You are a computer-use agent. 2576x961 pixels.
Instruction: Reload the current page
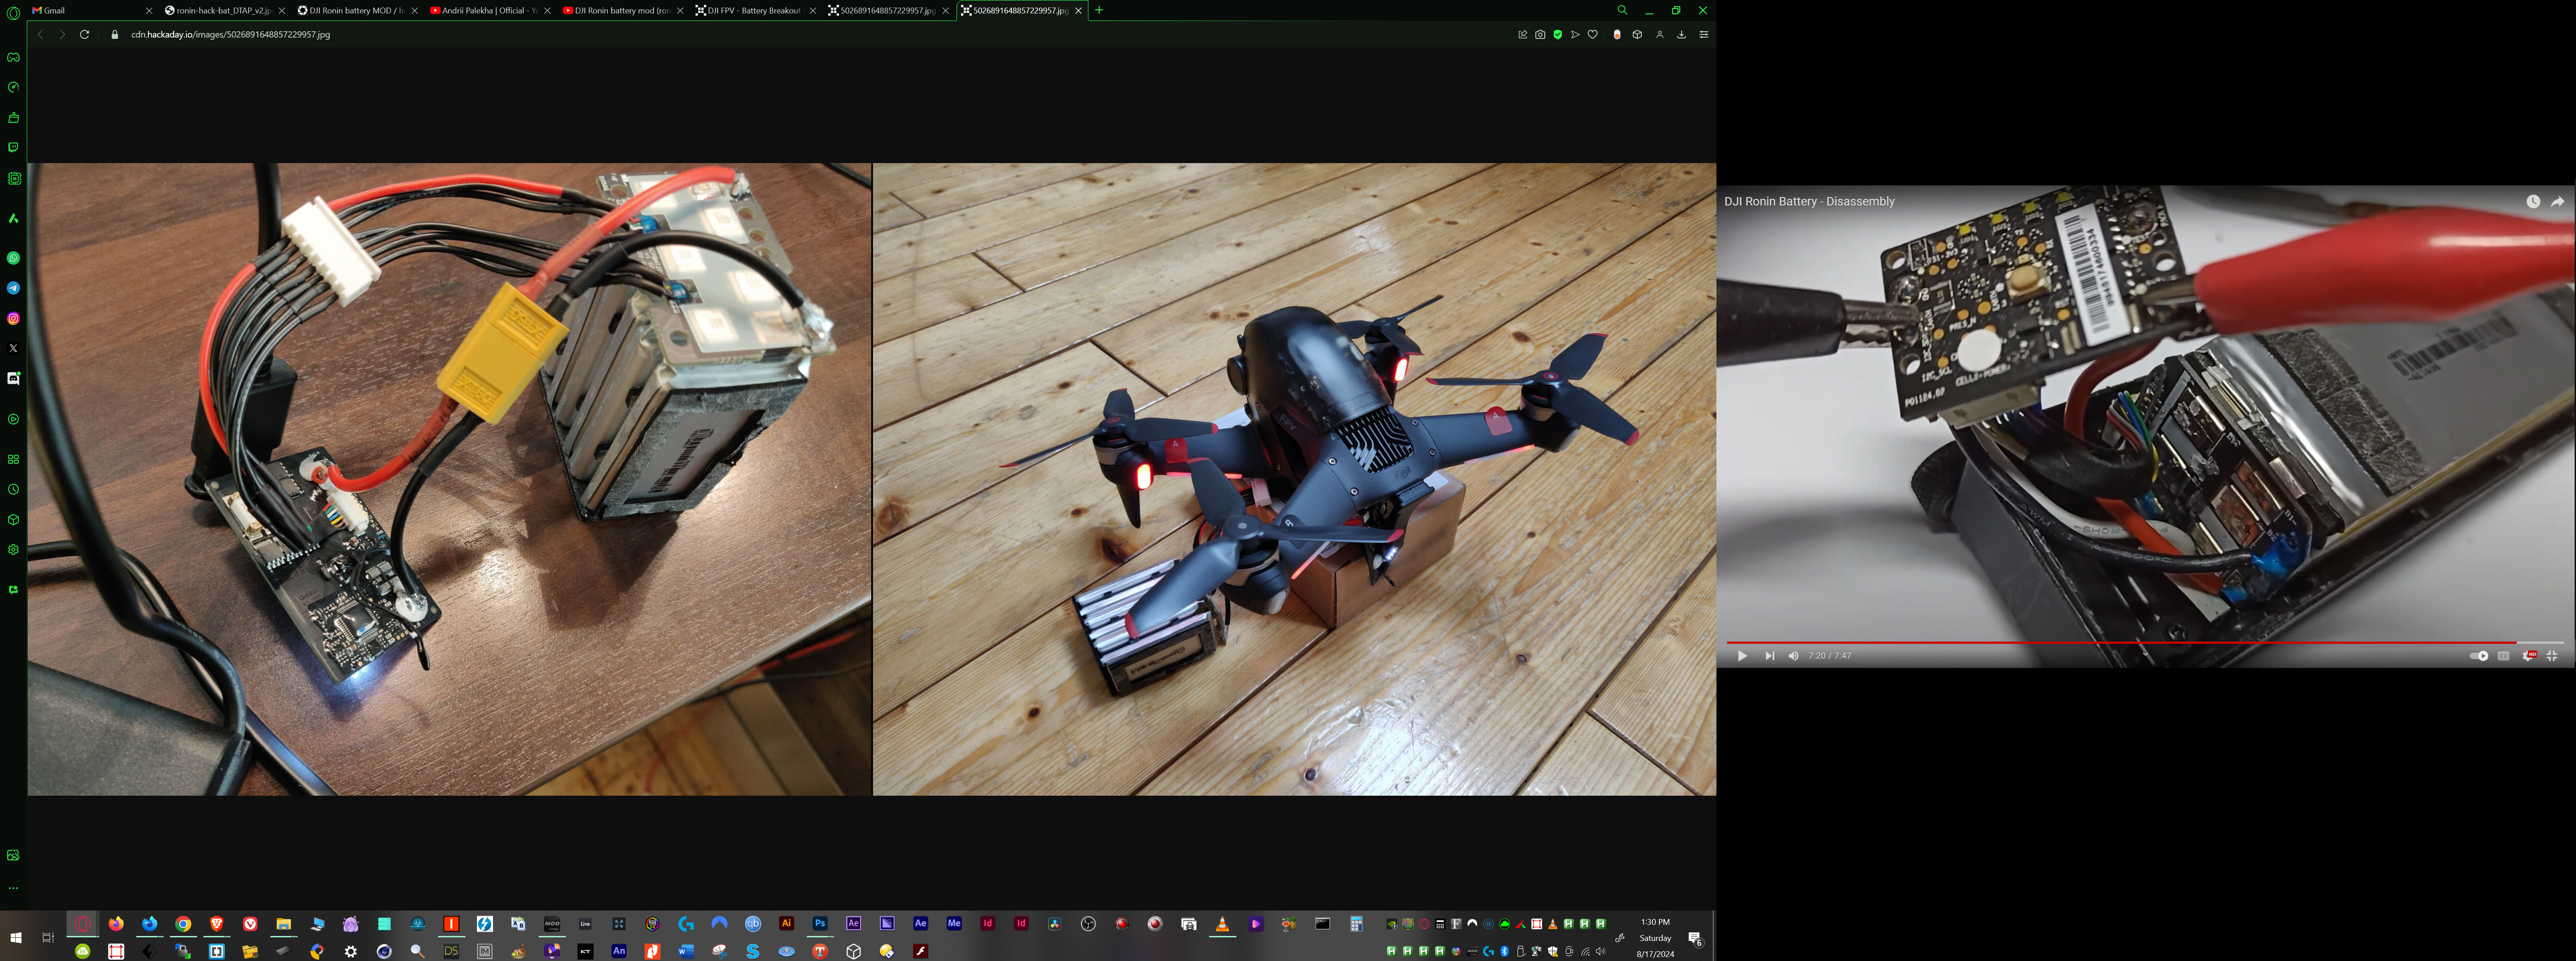pyautogui.click(x=85, y=34)
